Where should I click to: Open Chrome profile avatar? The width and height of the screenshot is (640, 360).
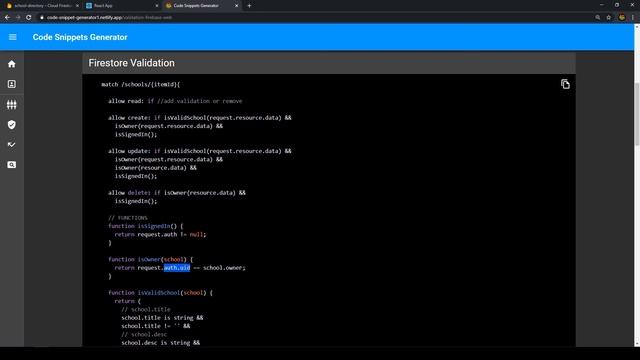click(x=622, y=18)
